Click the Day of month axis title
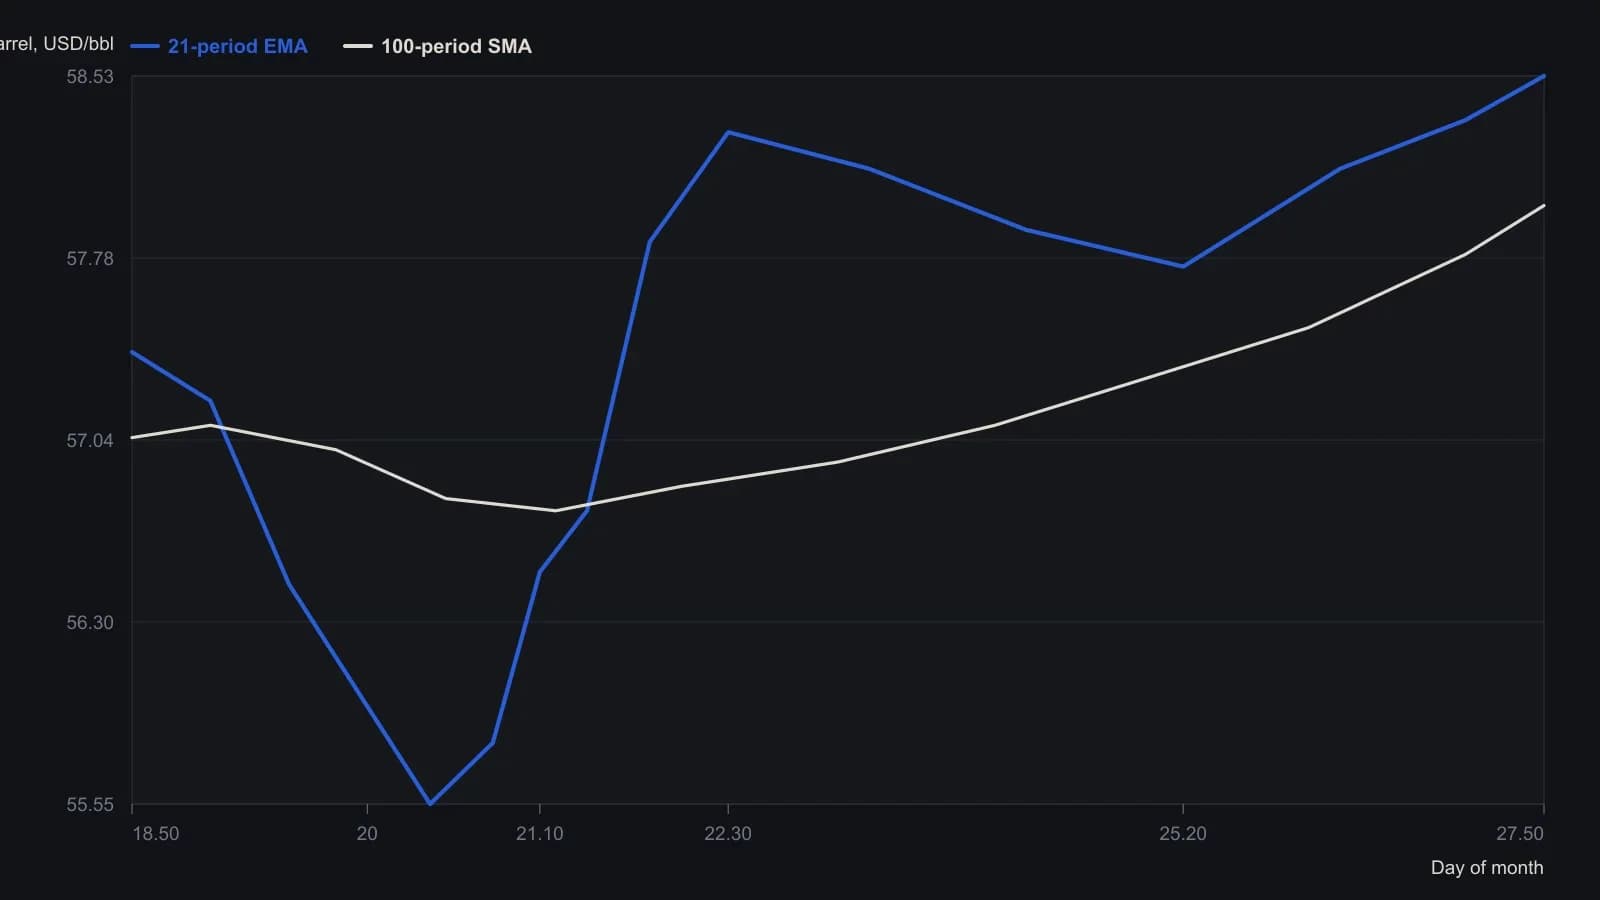 pos(1487,868)
